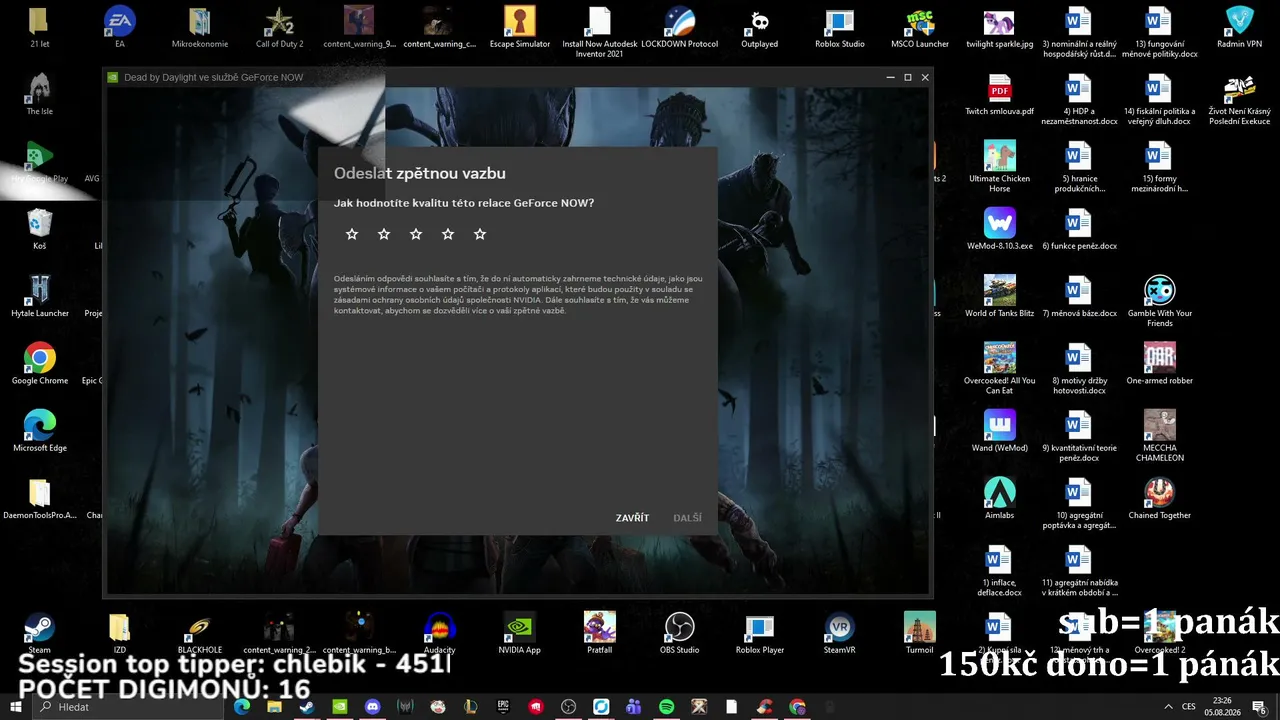1280x720 pixels.
Task: Open the taskbar clock showing 23:26
Action: 1221,707
